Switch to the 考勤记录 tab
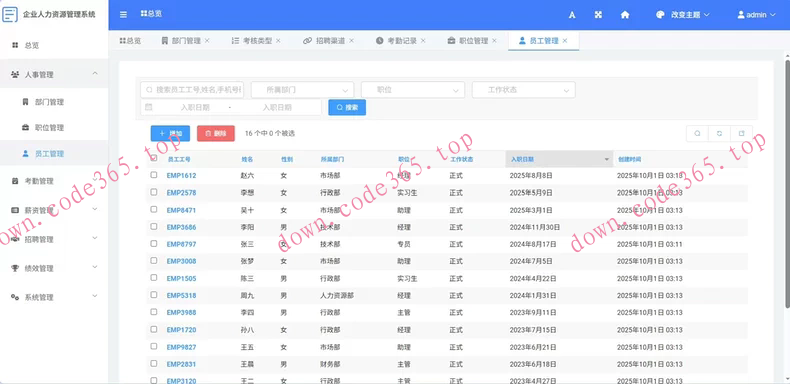790x384 pixels. pyautogui.click(x=401, y=41)
